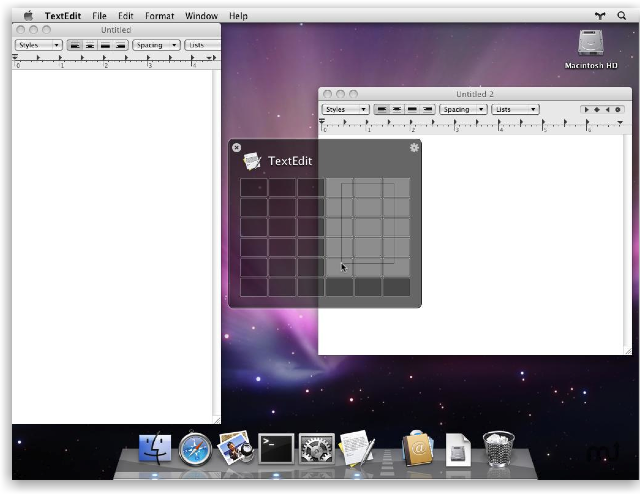Click the resize handle of the Untitled window

point(217,420)
